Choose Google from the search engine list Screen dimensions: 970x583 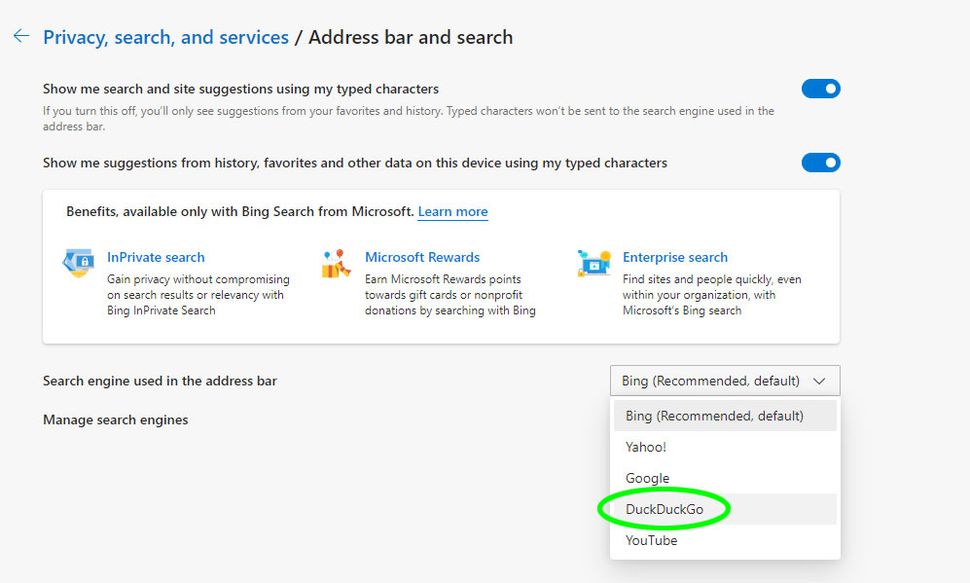tap(647, 478)
